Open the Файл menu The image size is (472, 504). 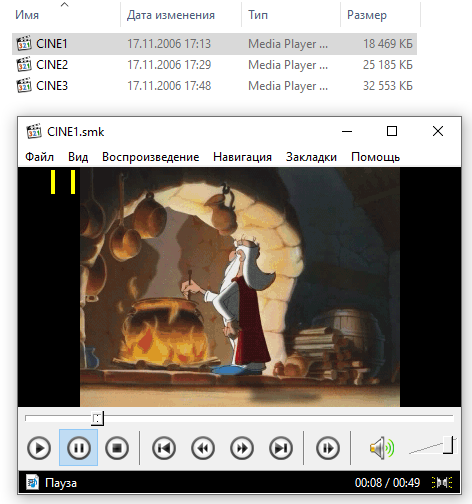coord(39,157)
